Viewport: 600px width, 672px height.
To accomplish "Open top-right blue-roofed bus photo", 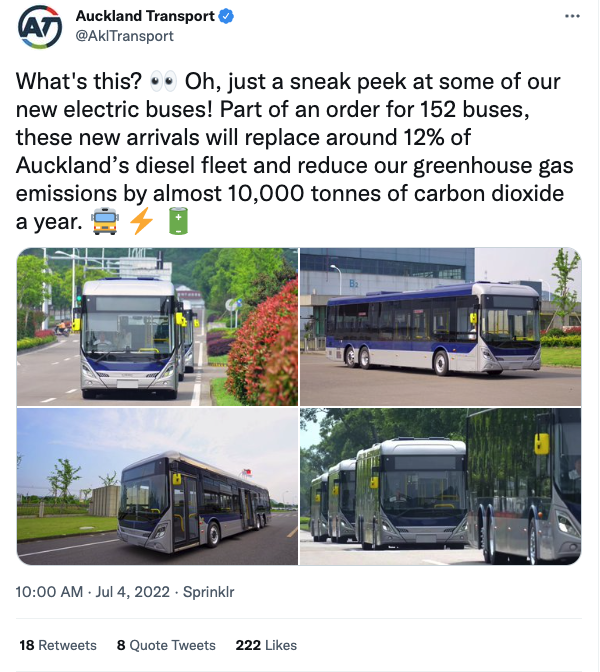I will click(440, 326).
